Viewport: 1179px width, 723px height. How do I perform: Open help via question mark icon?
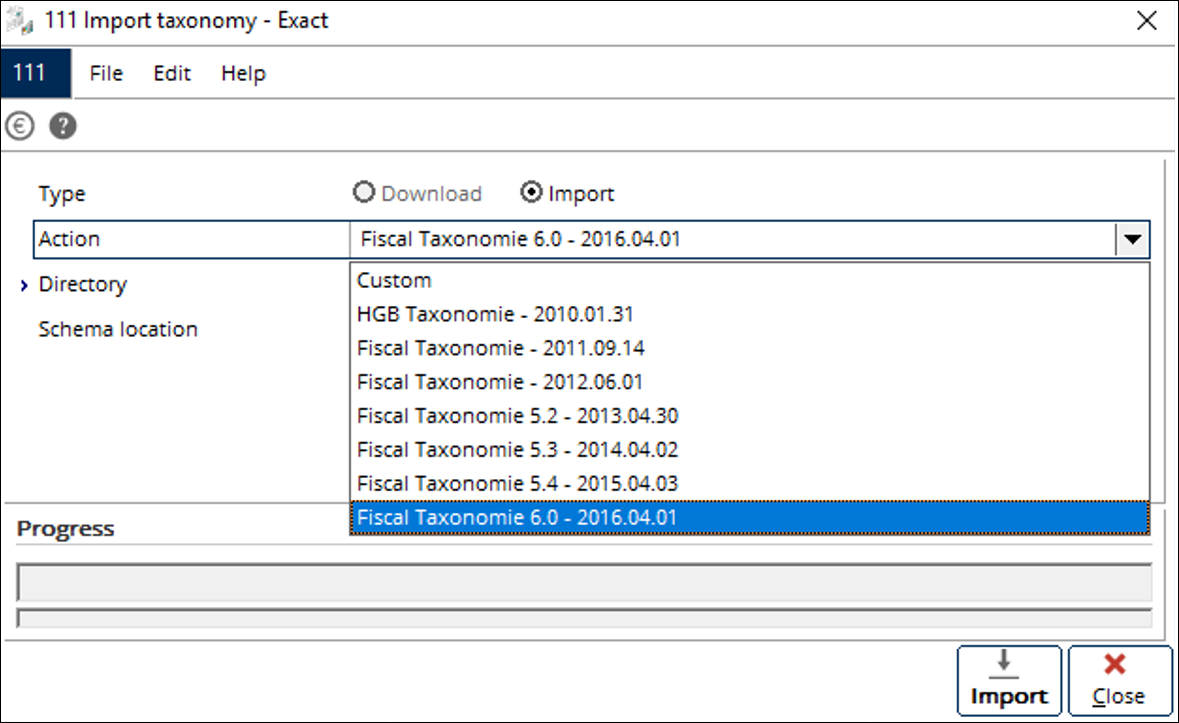[x=63, y=126]
